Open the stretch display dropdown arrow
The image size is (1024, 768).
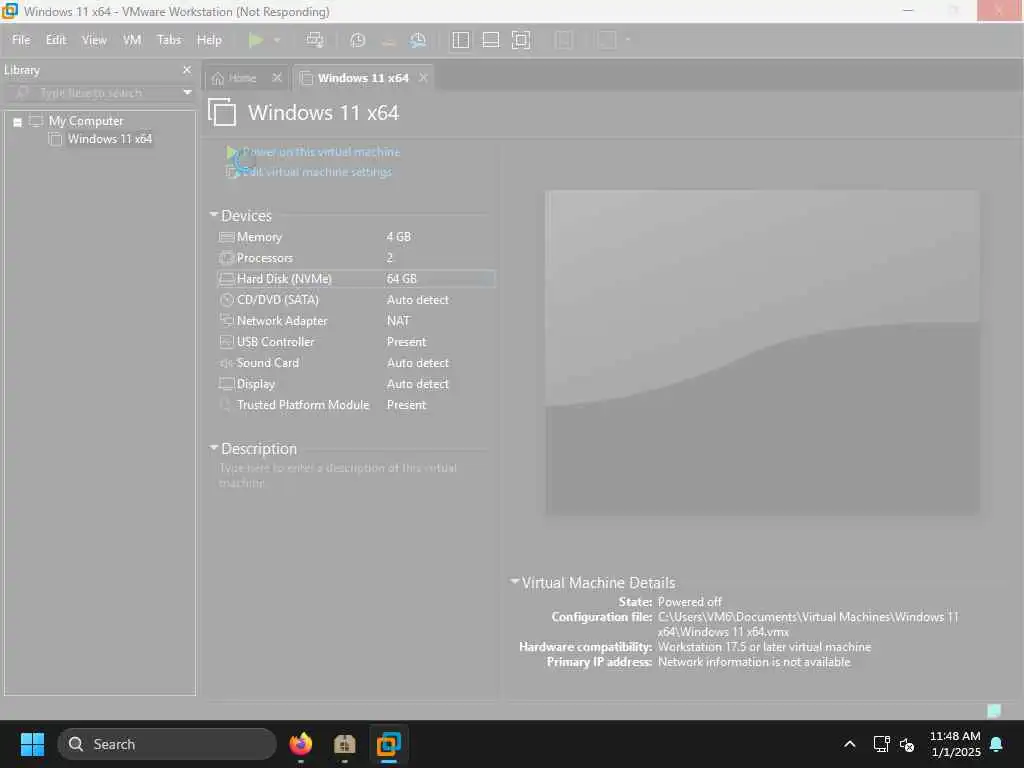click(628, 40)
